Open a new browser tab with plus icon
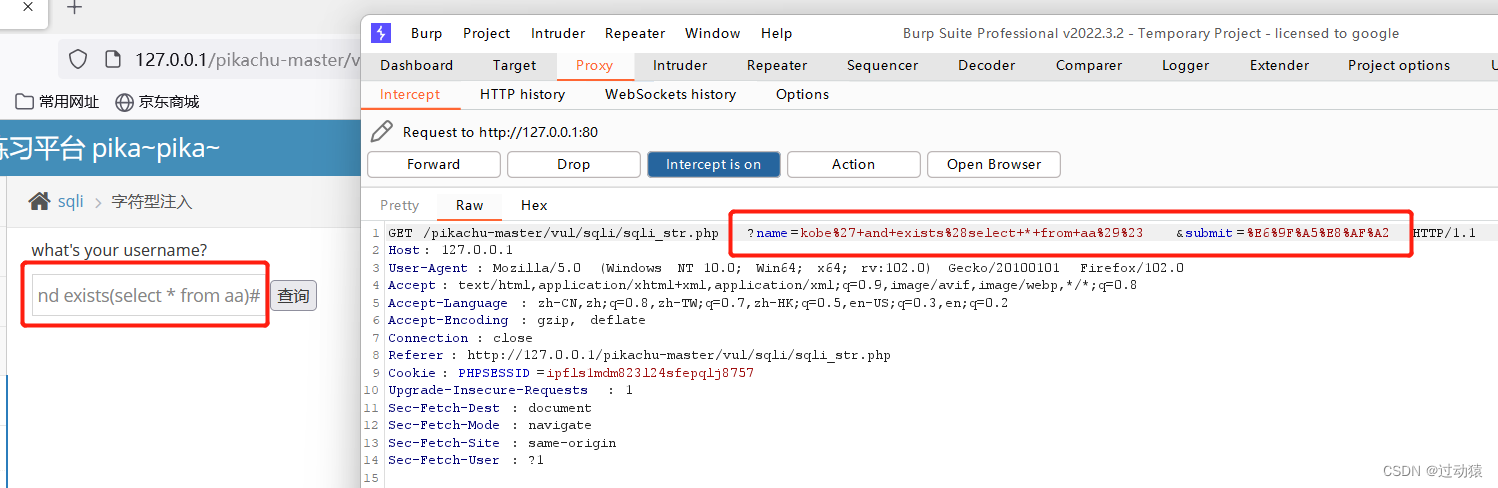The width and height of the screenshot is (1498, 488). click(74, 8)
